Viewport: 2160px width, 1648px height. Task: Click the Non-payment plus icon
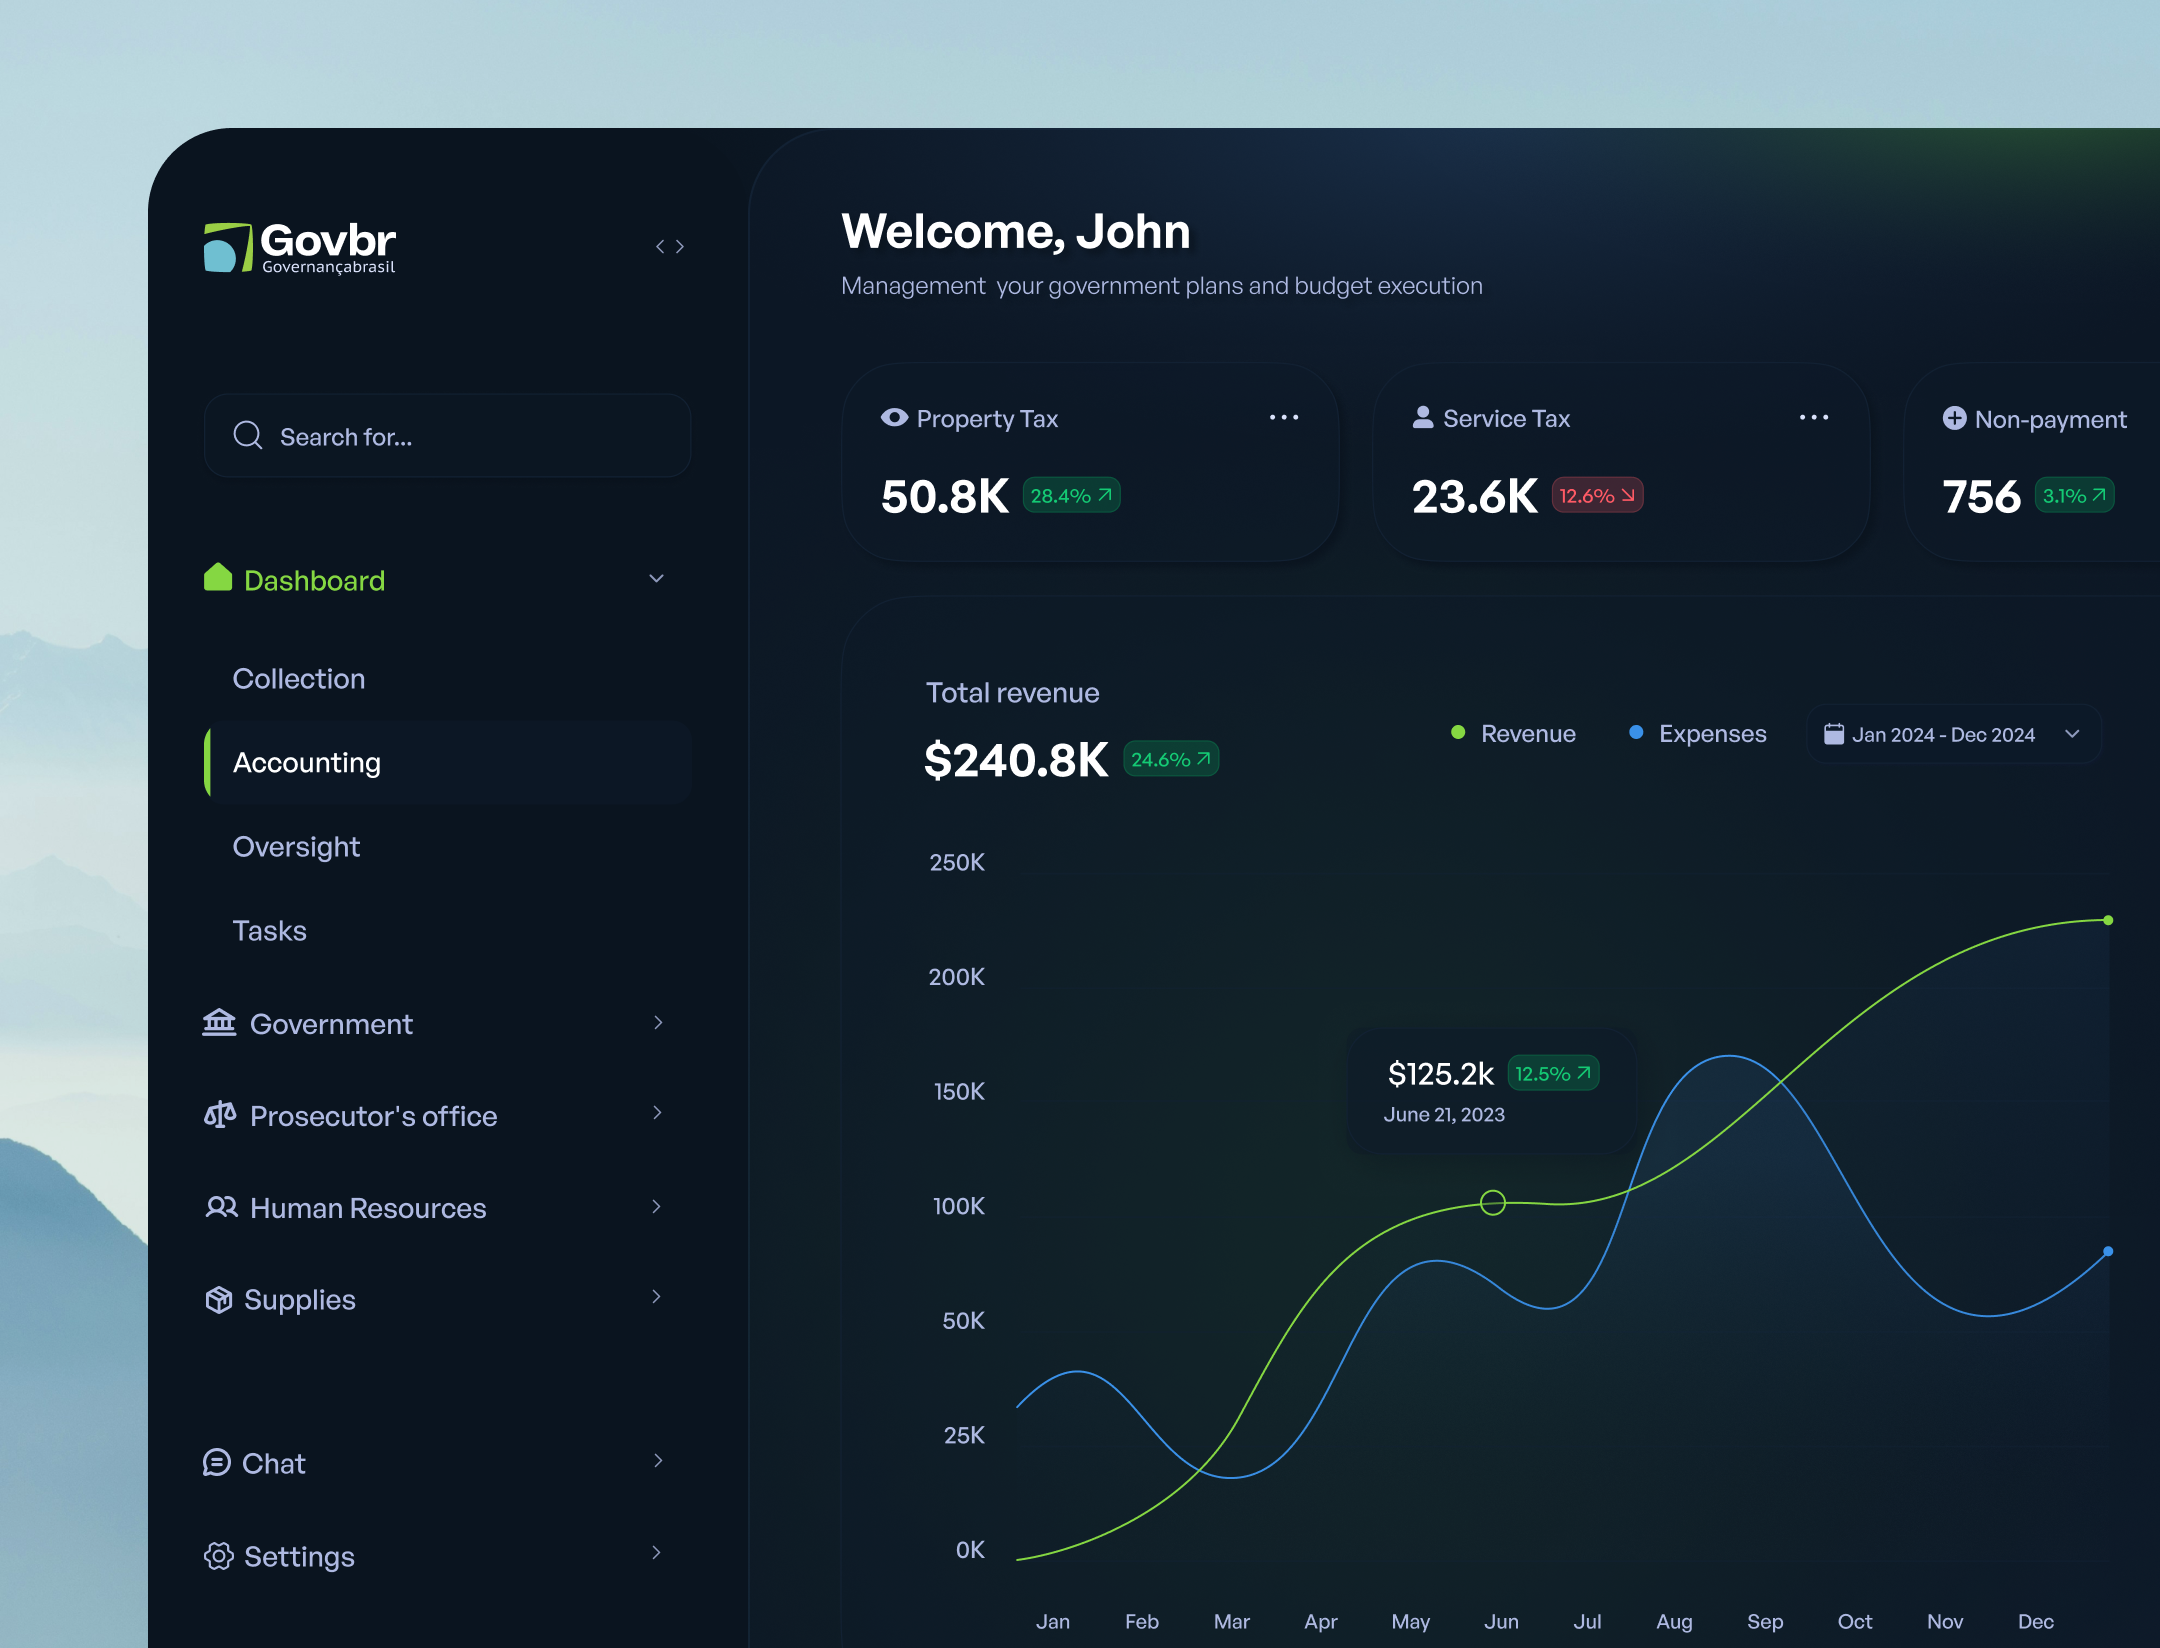coord(1954,418)
